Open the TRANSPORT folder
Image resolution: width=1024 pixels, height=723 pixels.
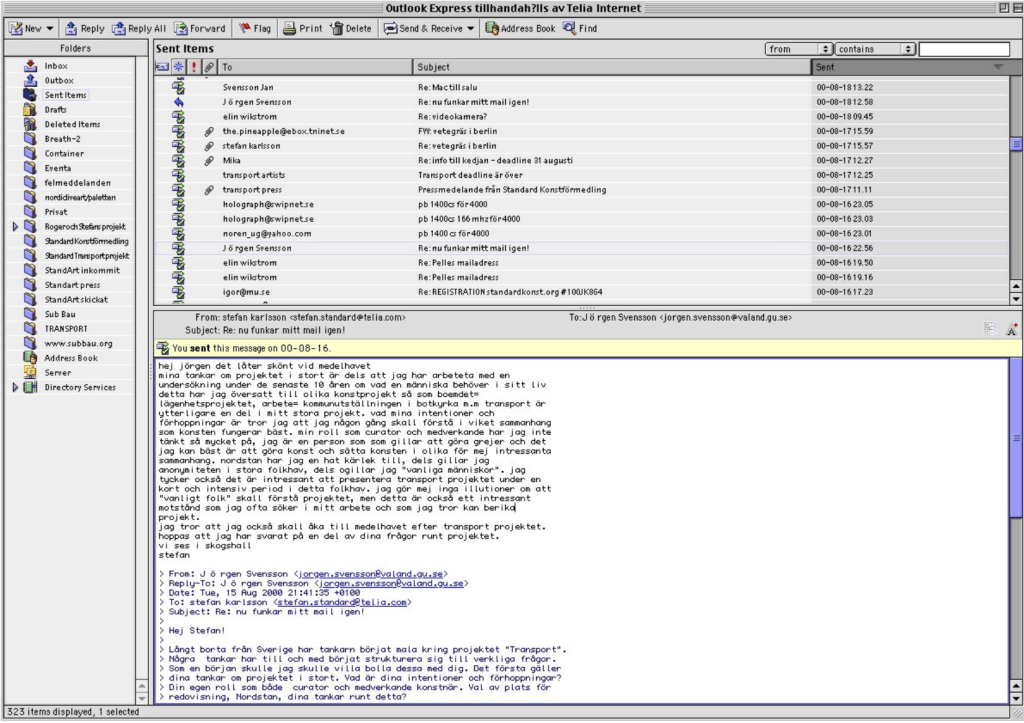[65, 329]
